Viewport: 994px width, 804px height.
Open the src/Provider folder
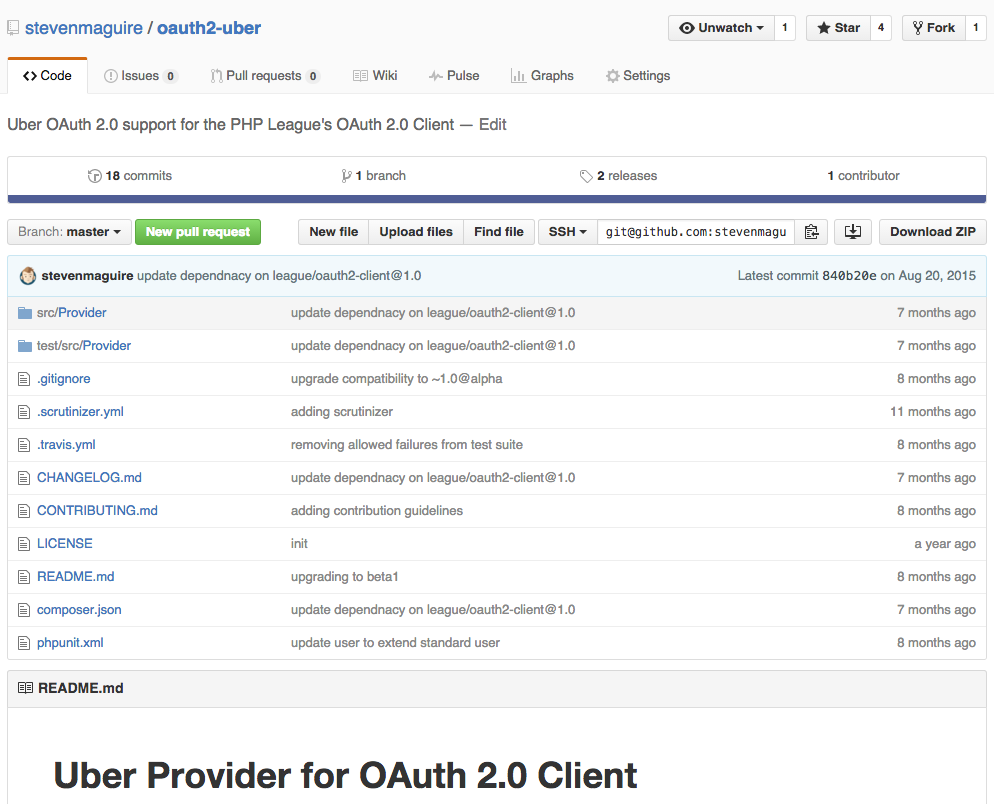72,313
